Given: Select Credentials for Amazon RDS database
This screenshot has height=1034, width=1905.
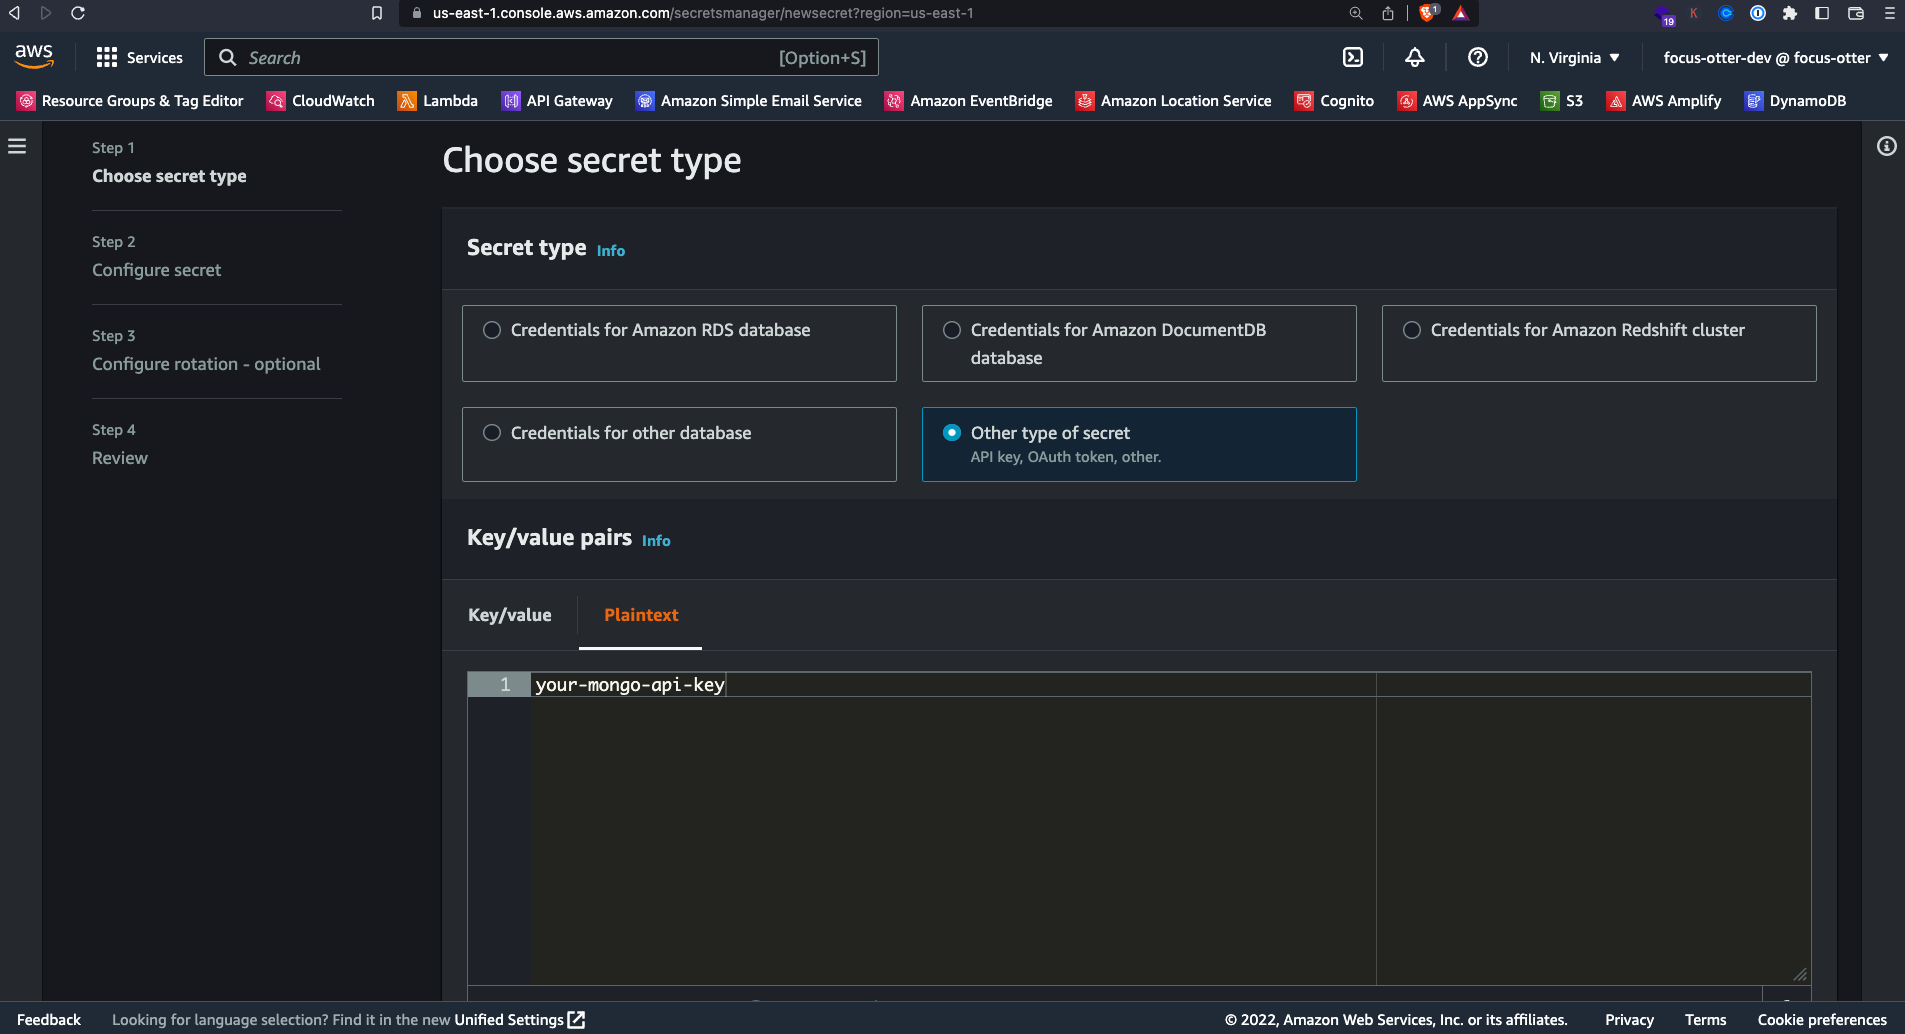Looking at the screenshot, I should click(x=679, y=343).
